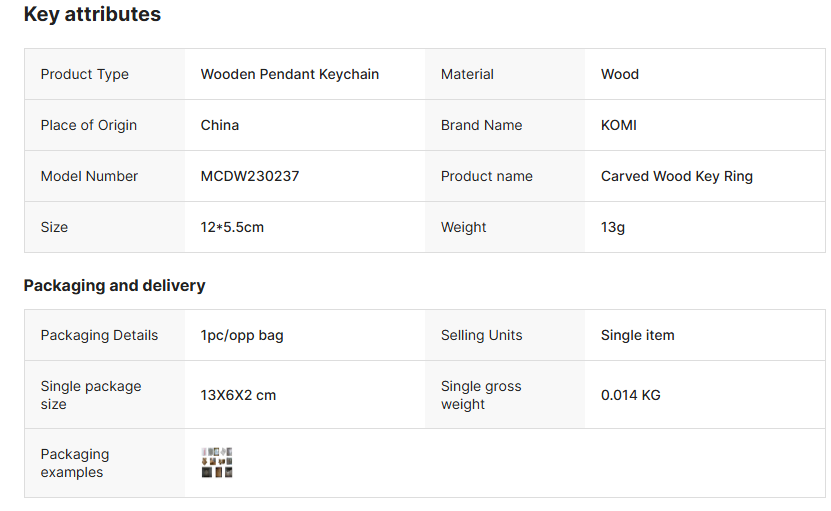Click the Product Type label
Viewport: 831px width, 511px height.
[84, 74]
